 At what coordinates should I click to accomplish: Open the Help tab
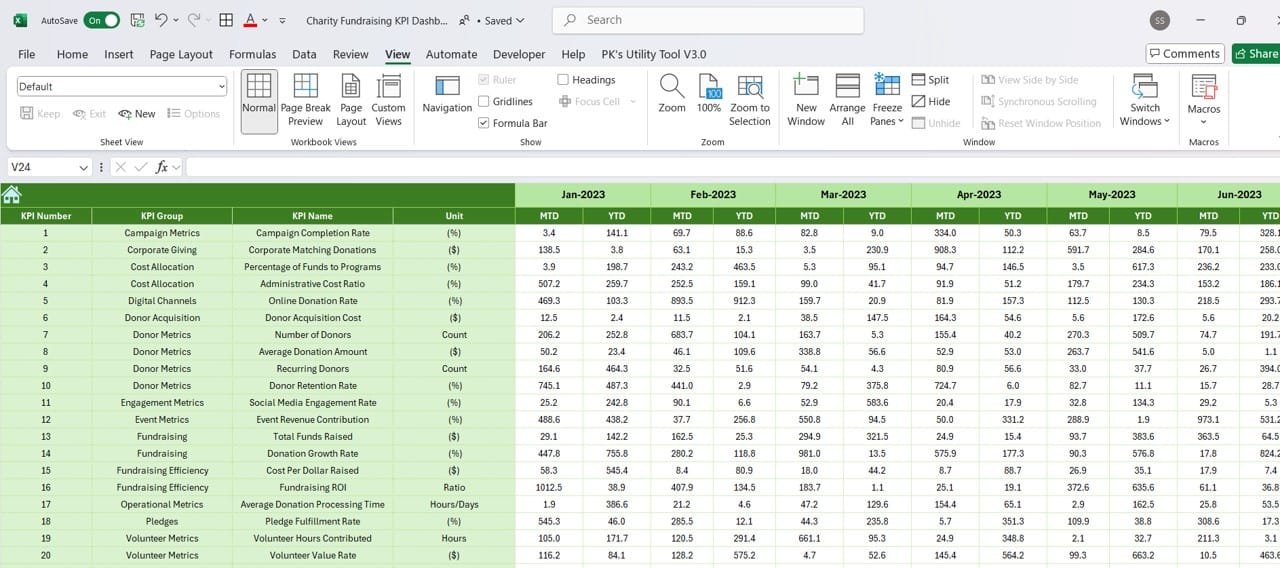[573, 54]
